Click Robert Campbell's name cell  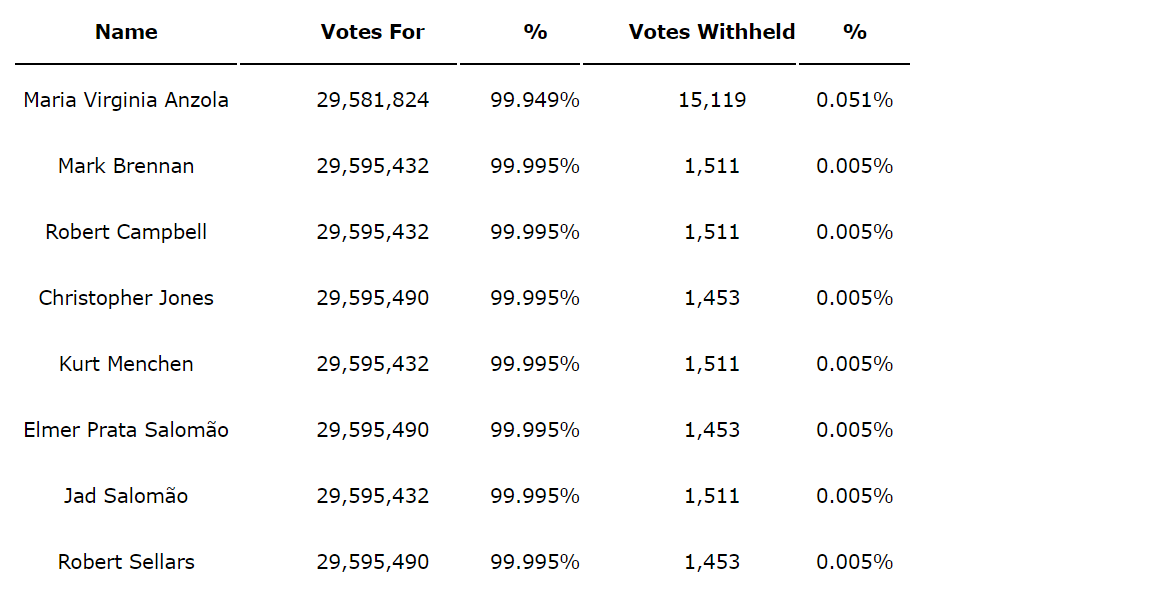[126, 232]
